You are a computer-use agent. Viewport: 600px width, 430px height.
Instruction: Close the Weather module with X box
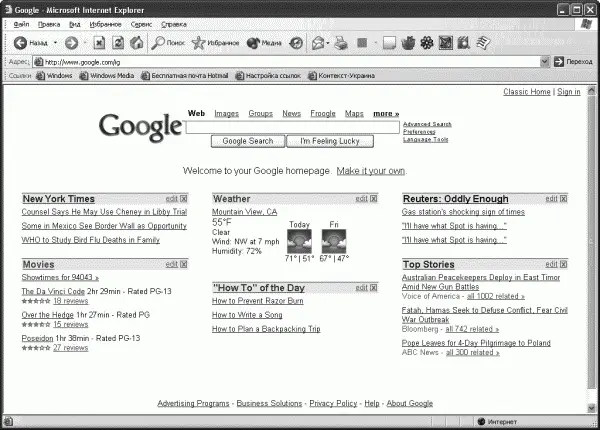(x=374, y=199)
